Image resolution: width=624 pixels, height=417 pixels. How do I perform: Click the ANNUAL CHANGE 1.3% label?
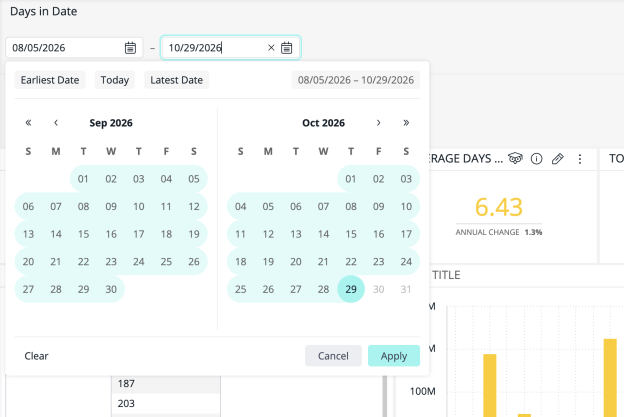pos(499,232)
